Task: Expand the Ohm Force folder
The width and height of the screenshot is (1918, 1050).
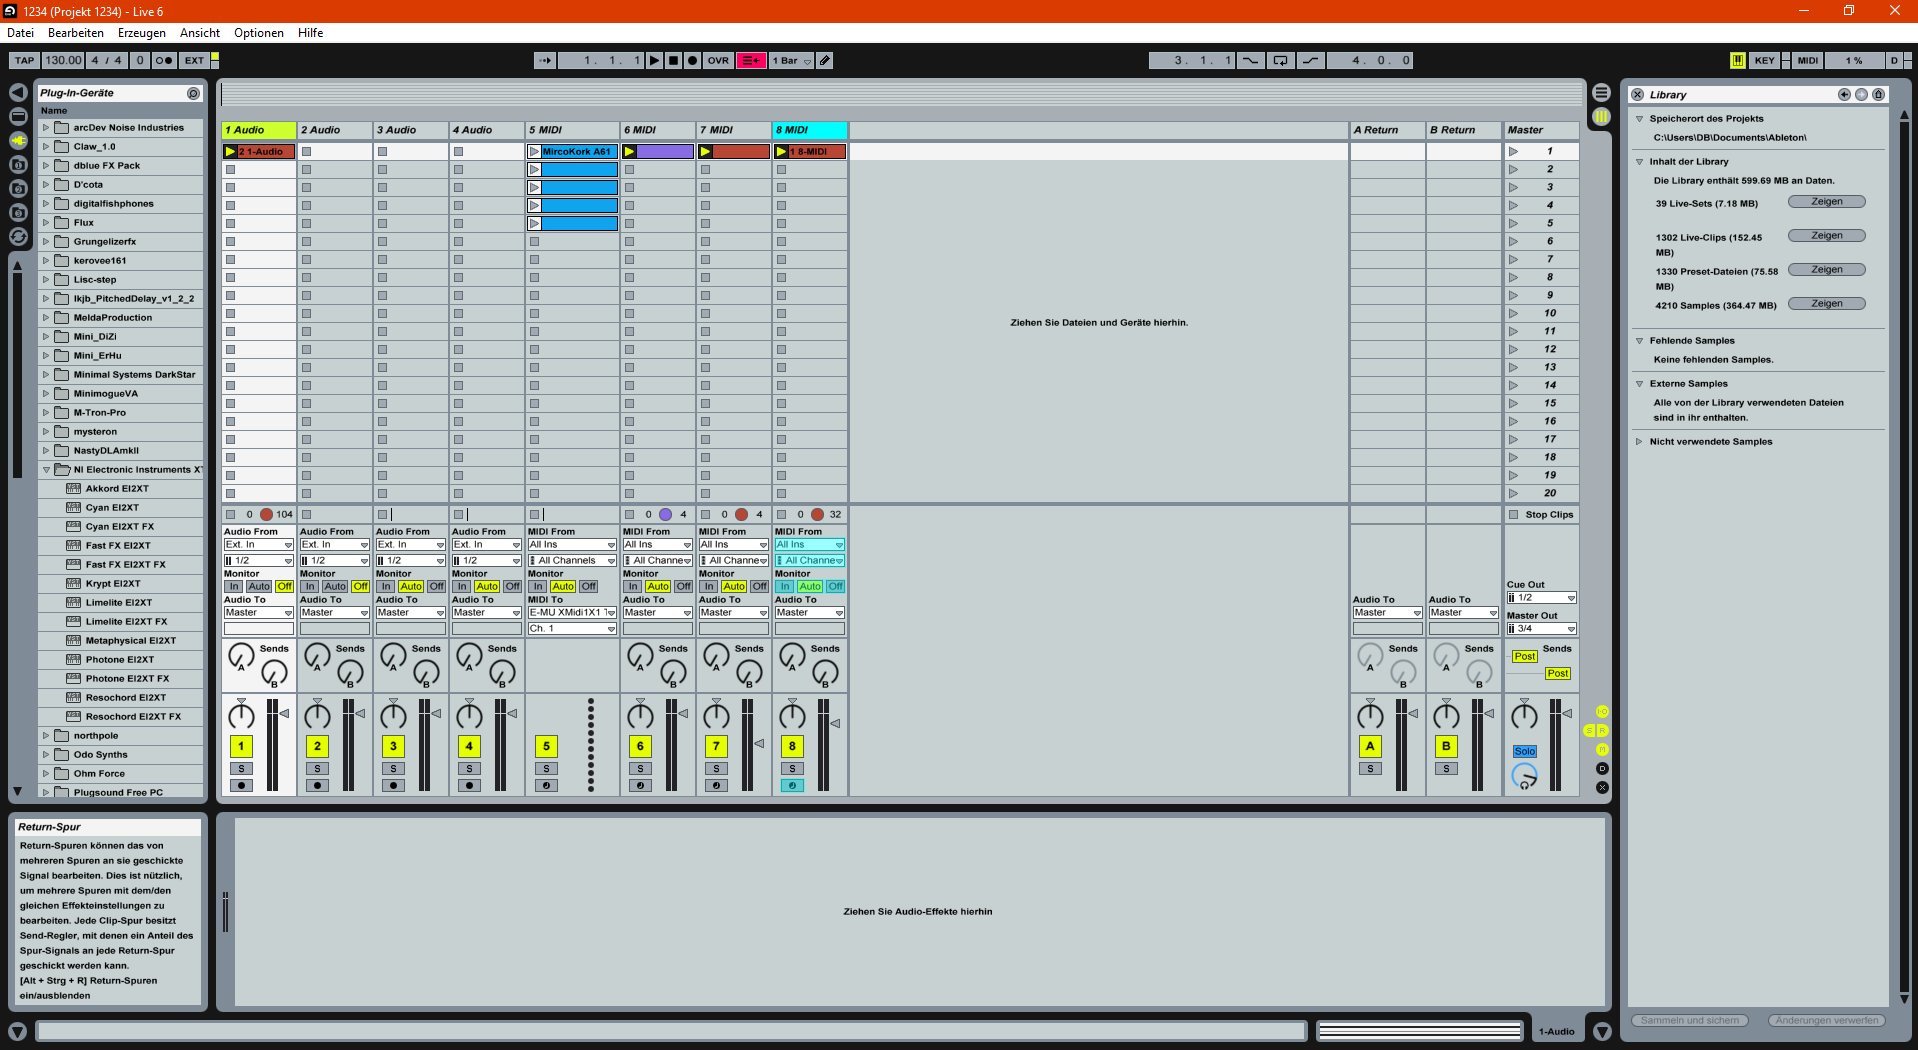Action: (46, 774)
